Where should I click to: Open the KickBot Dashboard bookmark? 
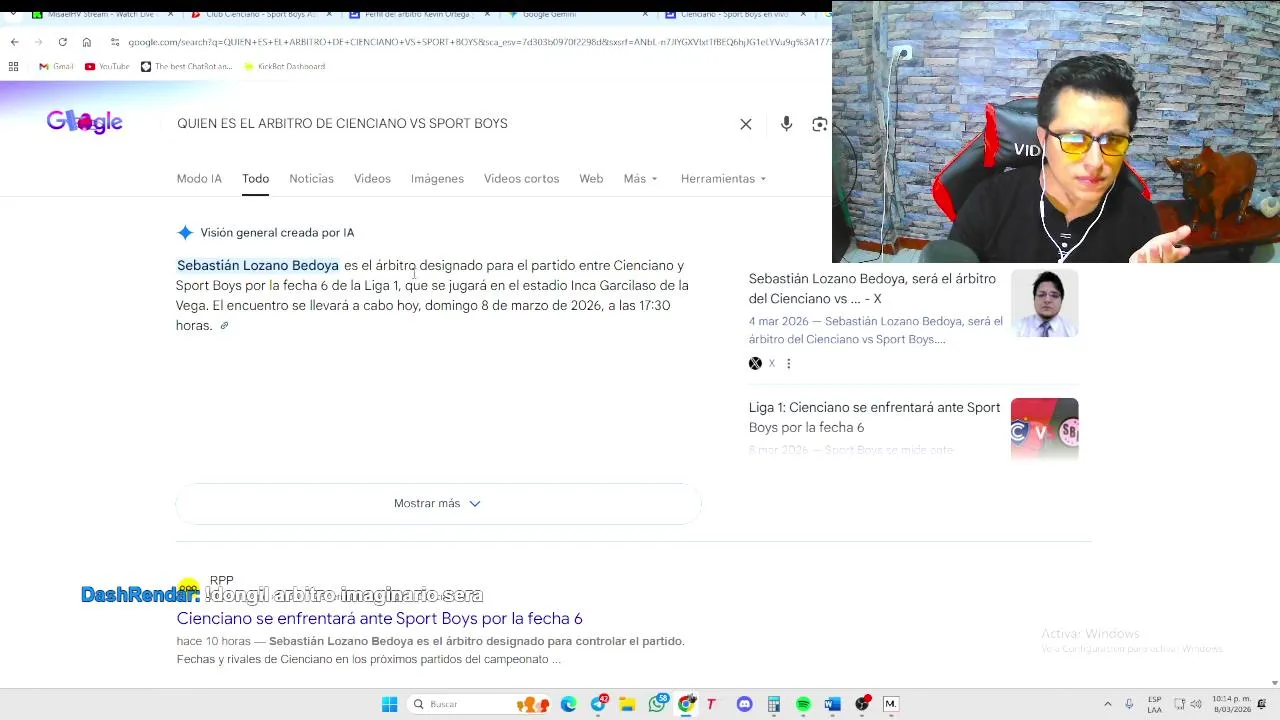[x=284, y=66]
